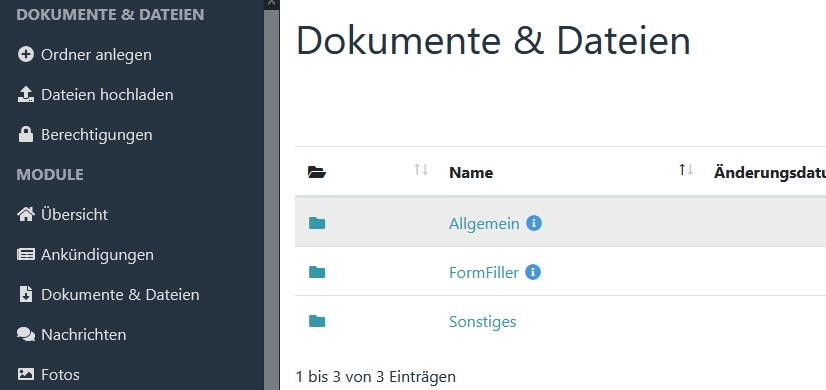Click the newspaper icon beside Ankündigungen
Viewport: 826px width, 390px height.
pos(25,255)
